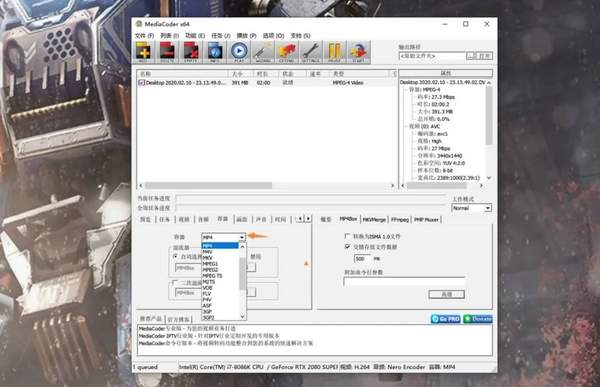Open the INFO toolbar icon
This screenshot has width=600, height=387.
click(x=215, y=52)
